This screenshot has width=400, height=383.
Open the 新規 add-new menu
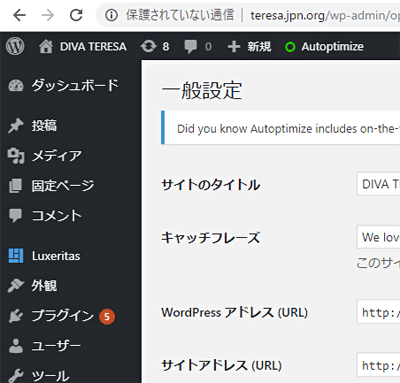pos(259,47)
